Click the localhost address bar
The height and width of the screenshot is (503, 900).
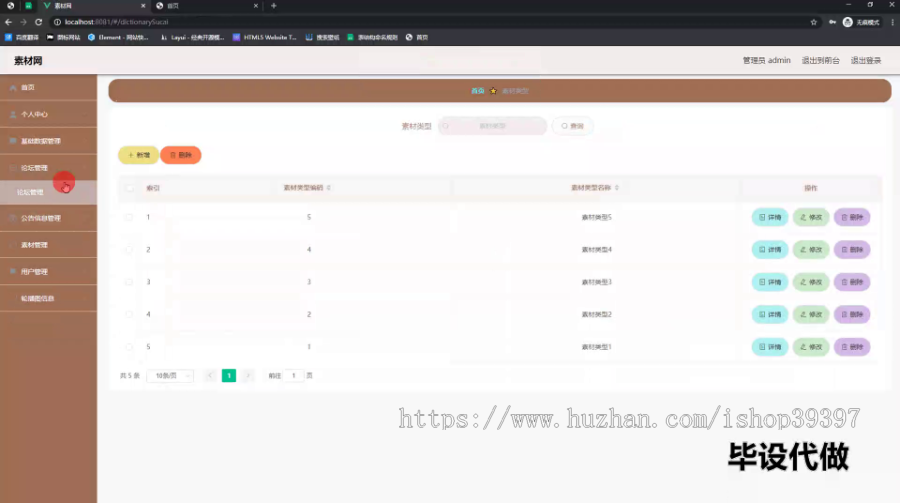coord(430,22)
